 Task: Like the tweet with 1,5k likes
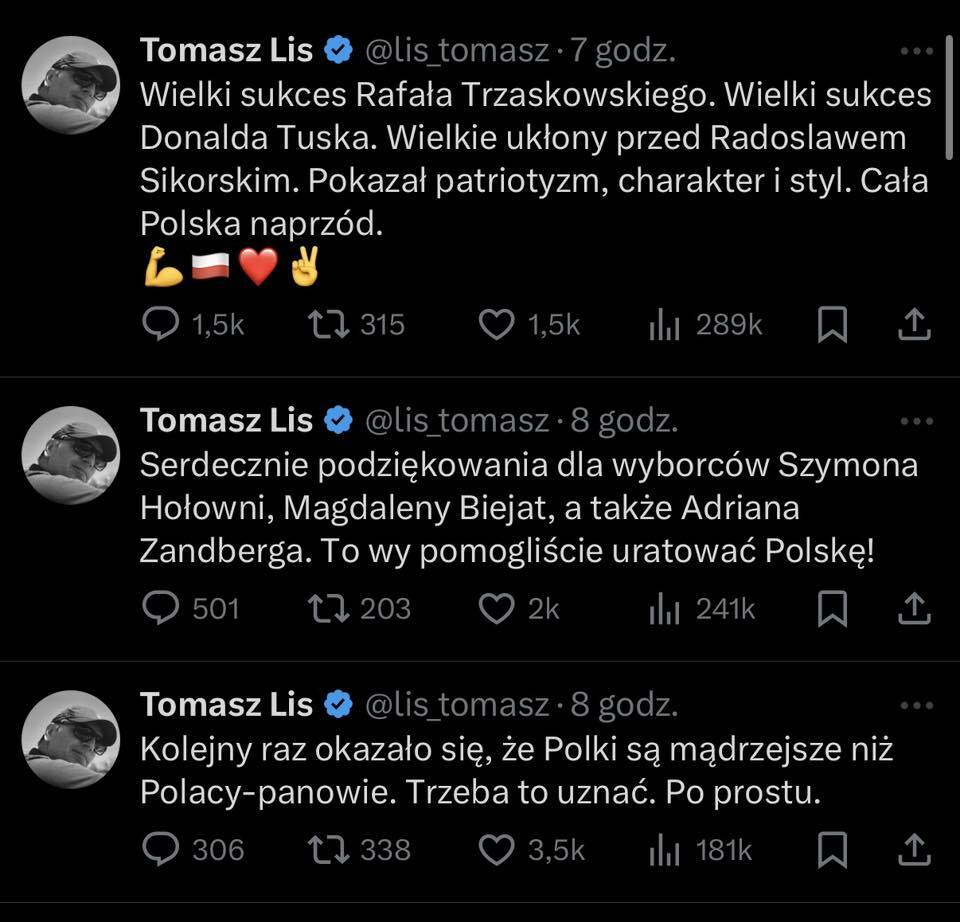tap(497, 325)
